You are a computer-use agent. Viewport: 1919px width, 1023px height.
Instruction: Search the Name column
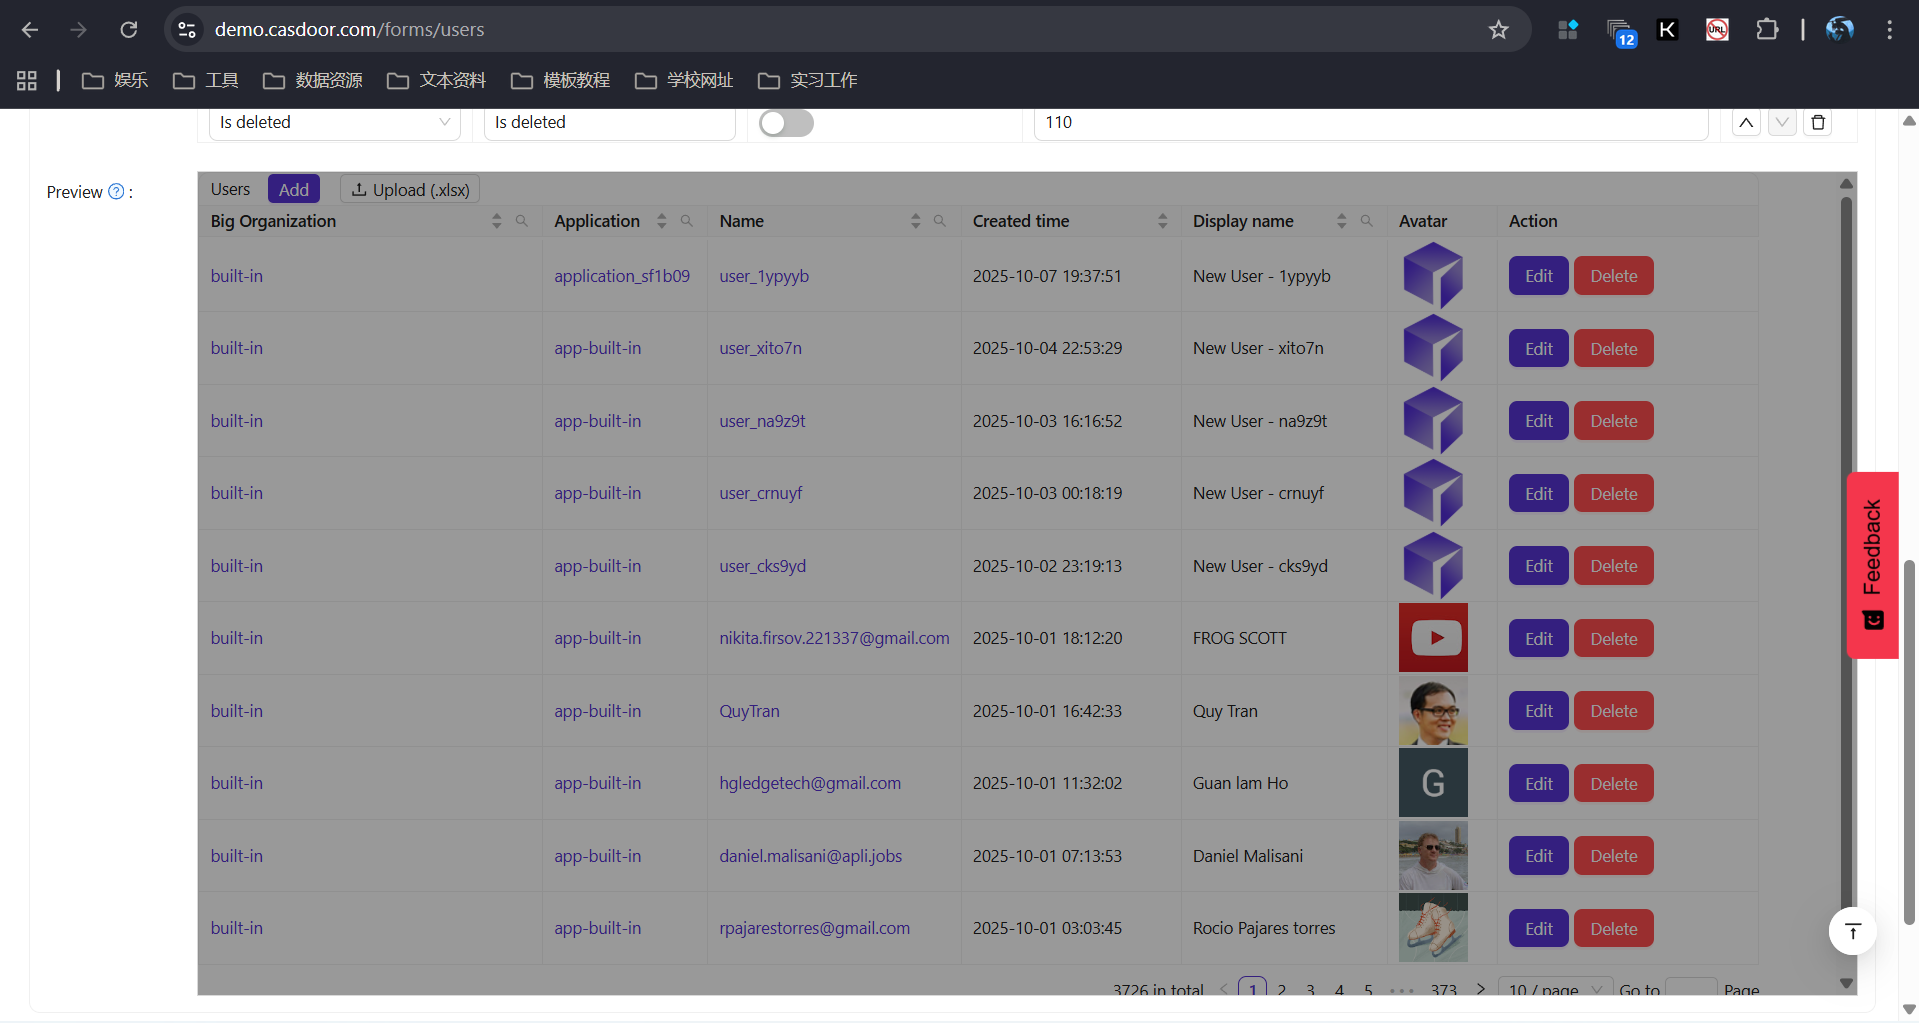tap(941, 221)
